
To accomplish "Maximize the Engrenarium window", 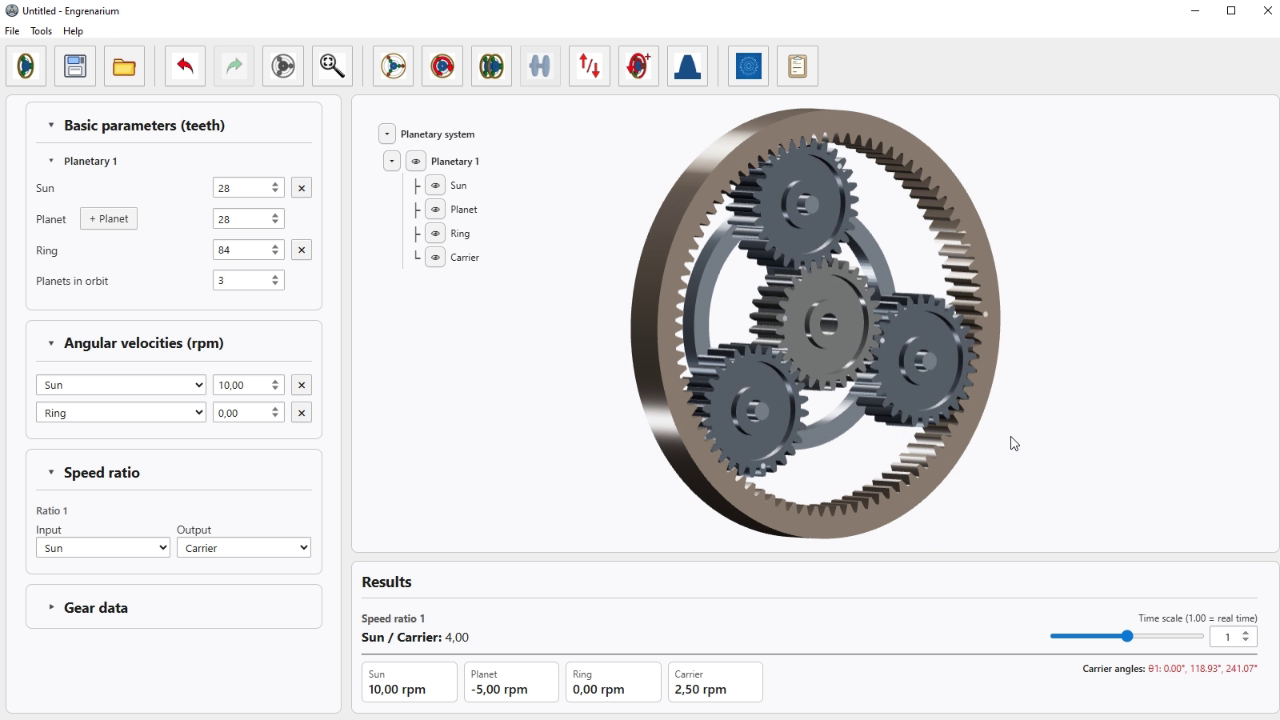I will click(1231, 11).
